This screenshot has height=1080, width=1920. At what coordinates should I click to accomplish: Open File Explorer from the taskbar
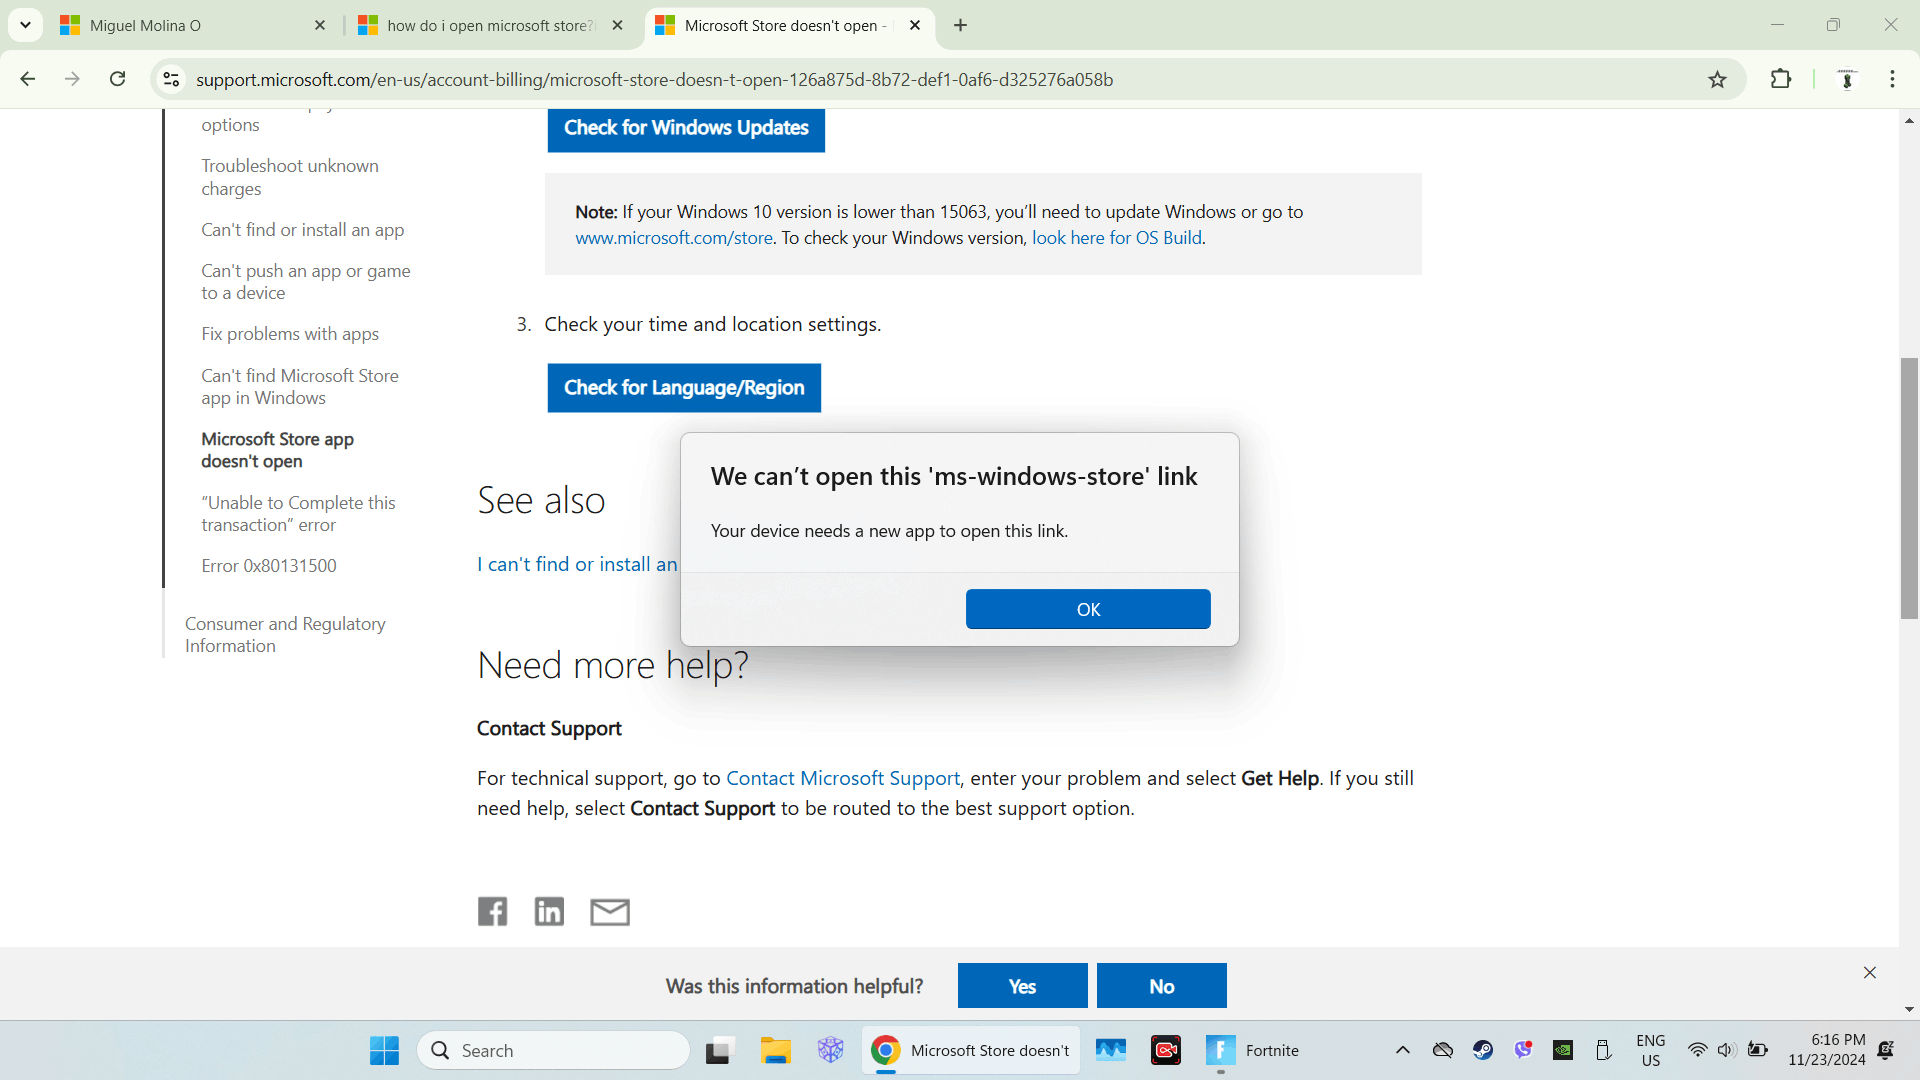(x=775, y=1050)
